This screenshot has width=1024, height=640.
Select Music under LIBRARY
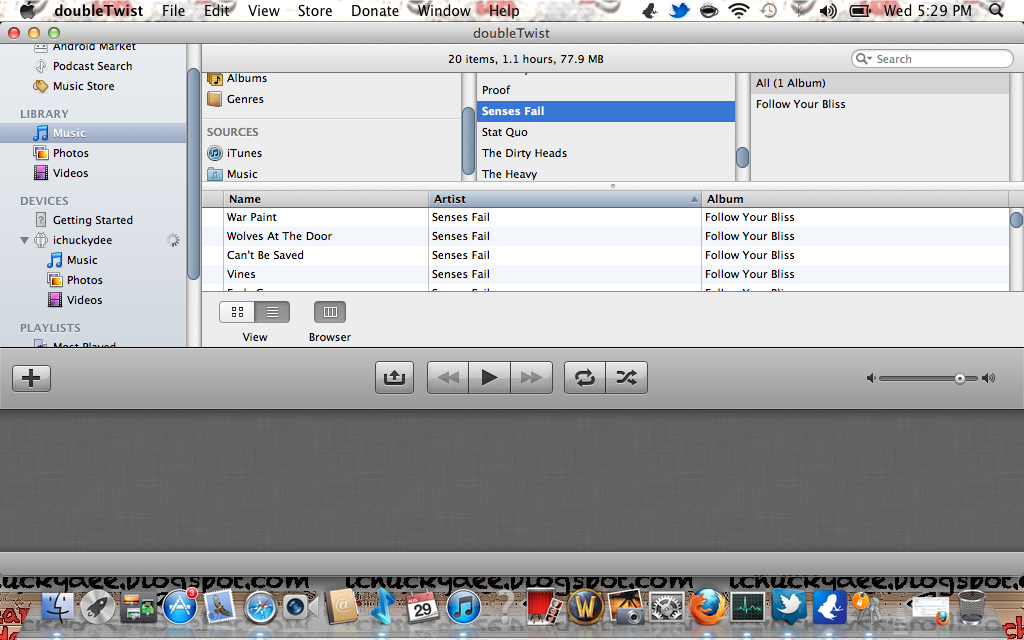pyautogui.click(x=93, y=133)
